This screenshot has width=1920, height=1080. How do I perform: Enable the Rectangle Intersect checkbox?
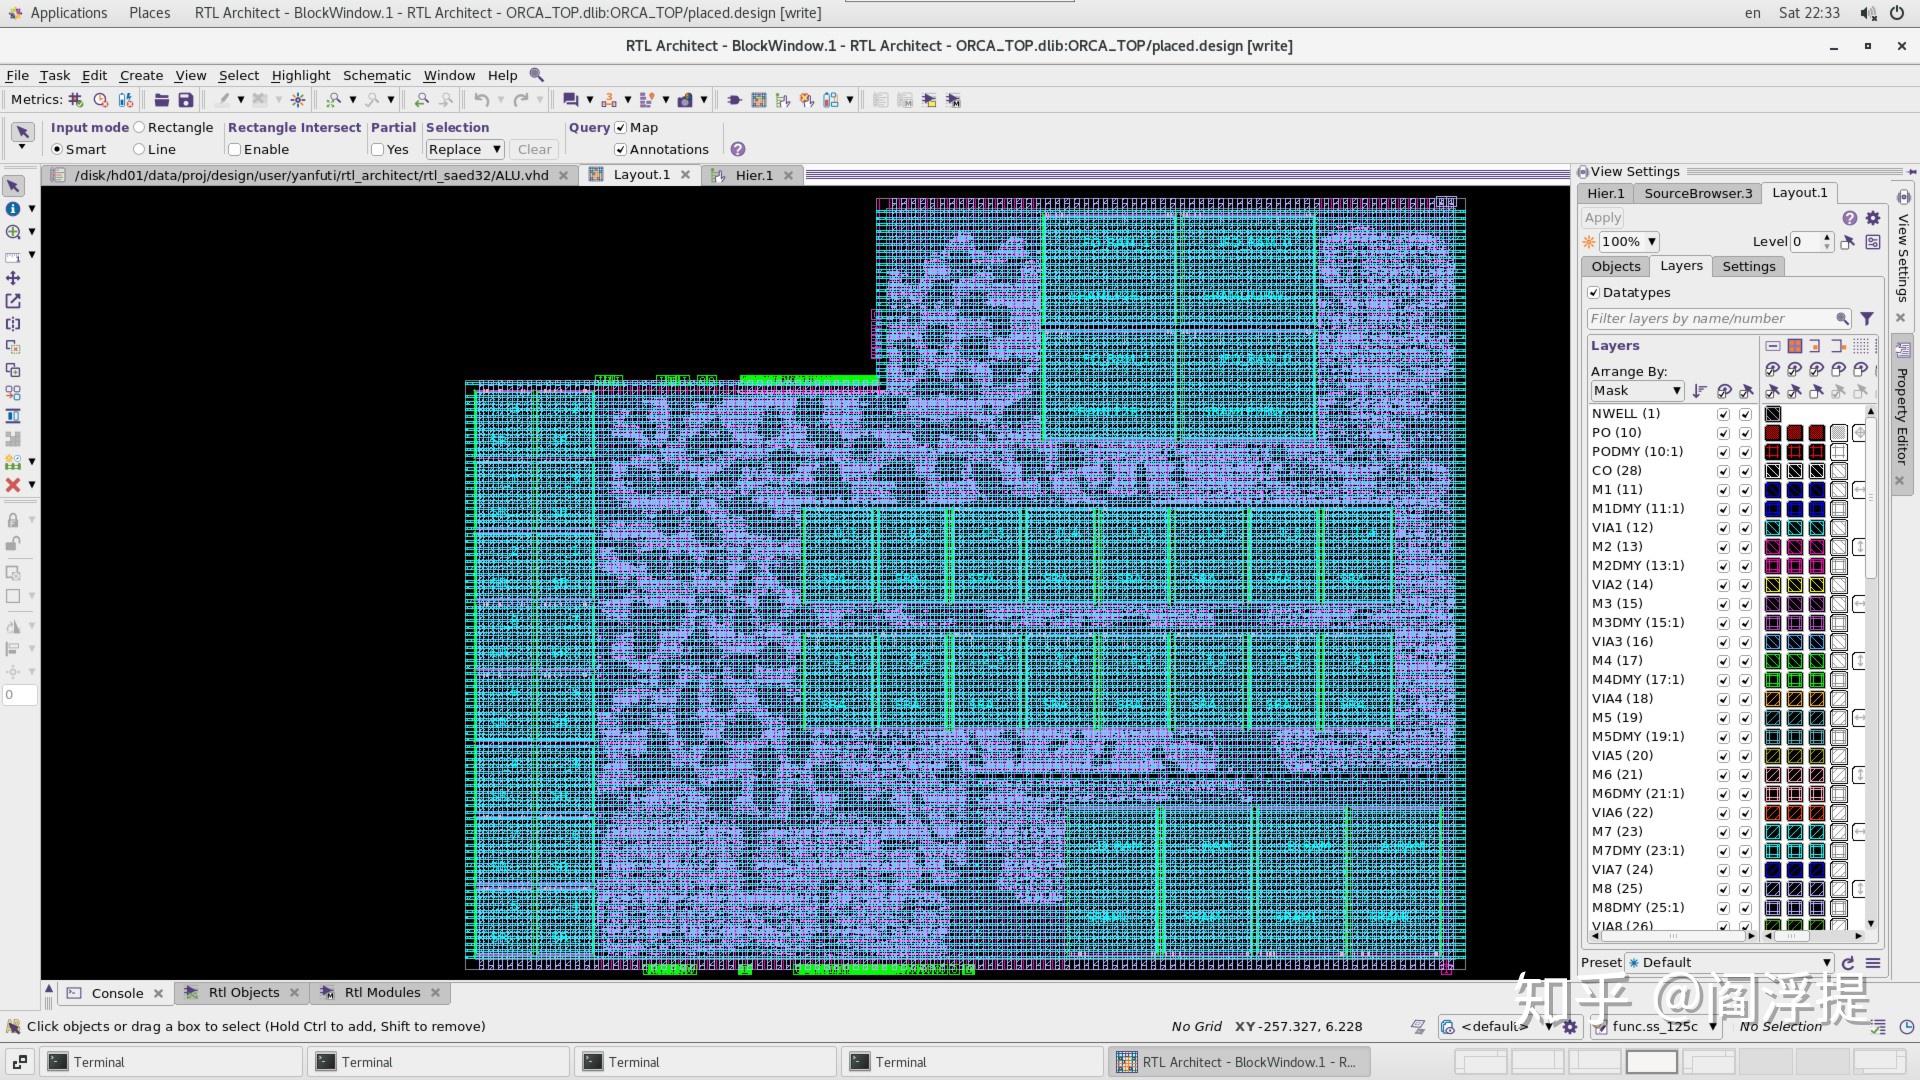pyautogui.click(x=234, y=150)
